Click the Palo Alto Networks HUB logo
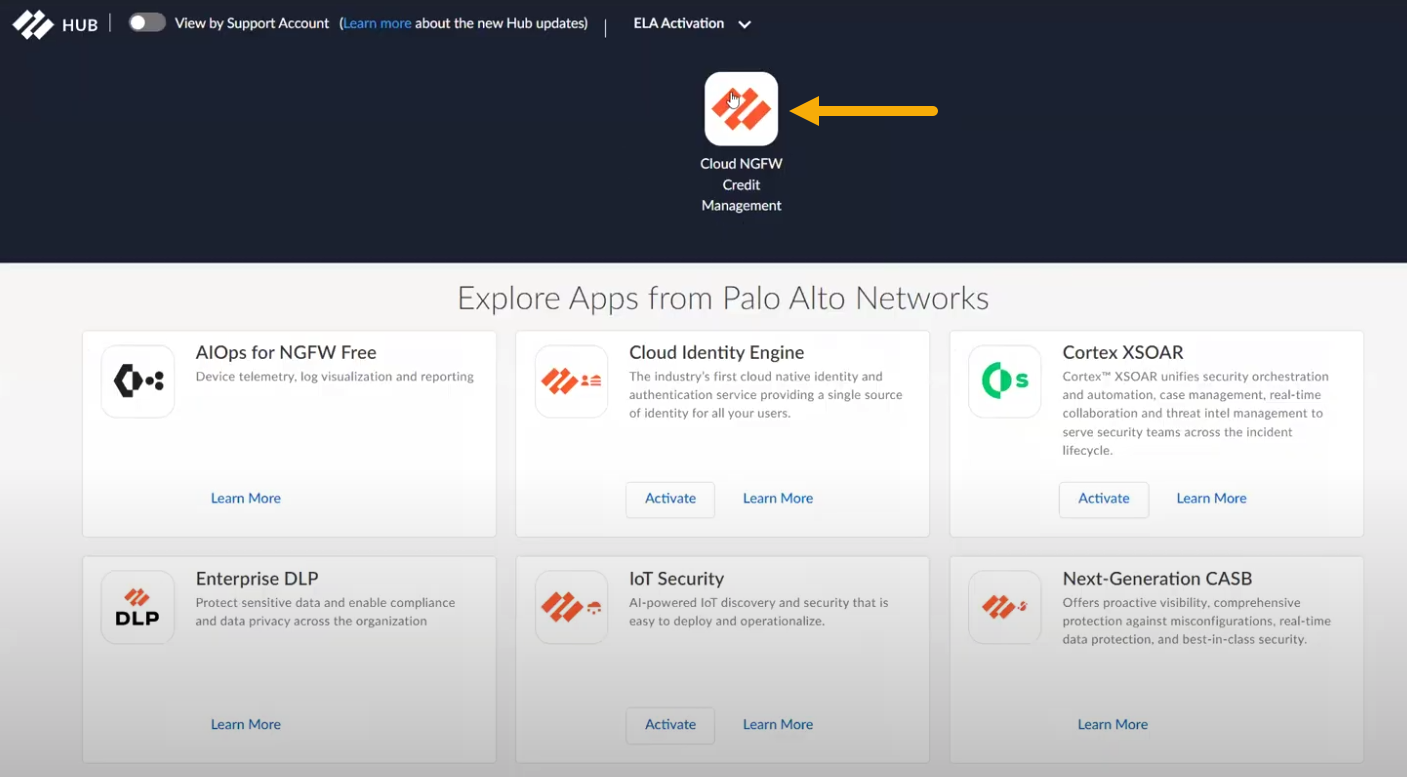The height and width of the screenshot is (777, 1407). click(55, 24)
